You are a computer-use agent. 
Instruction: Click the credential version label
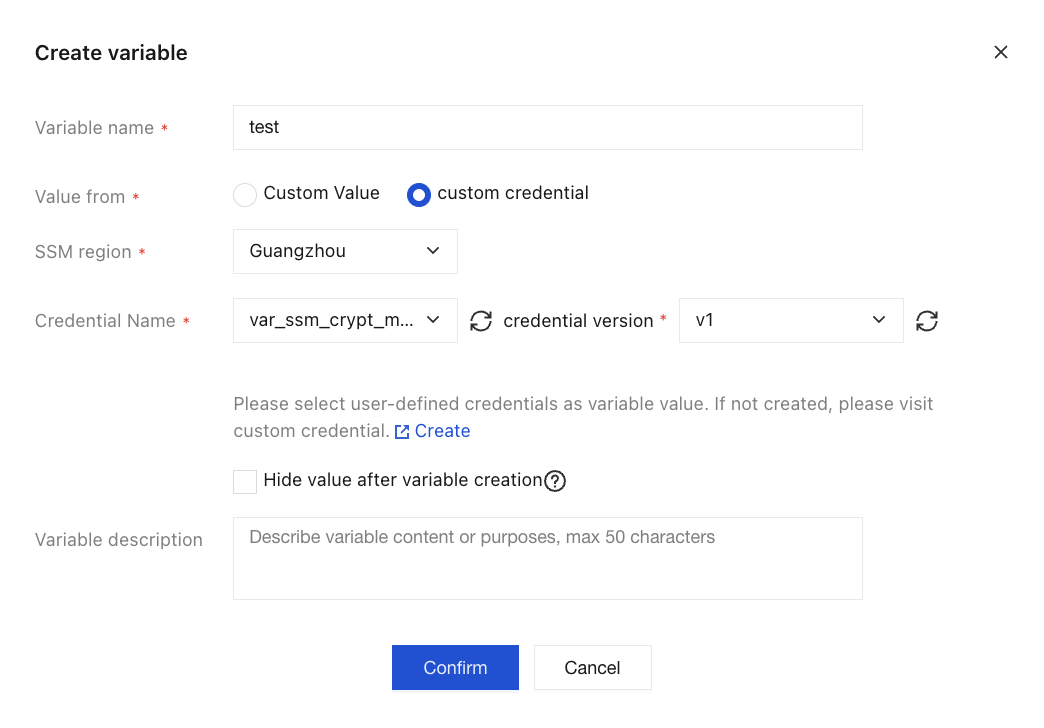pos(578,321)
